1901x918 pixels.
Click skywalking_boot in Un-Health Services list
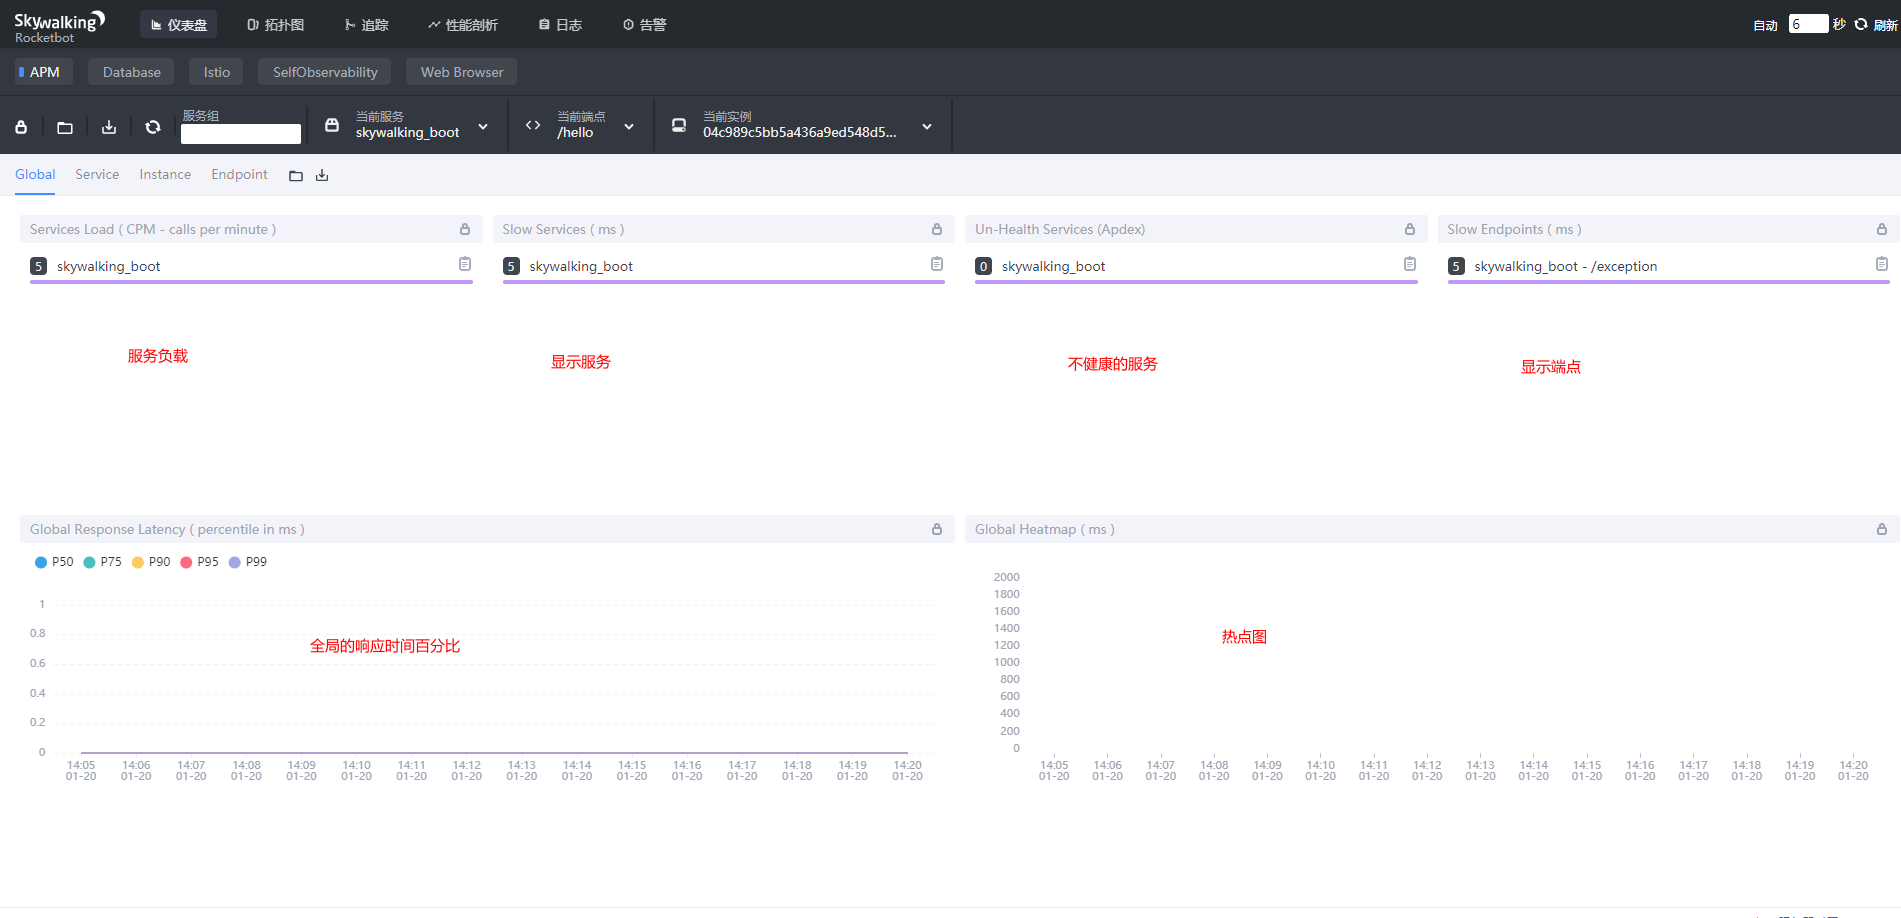[x=1053, y=266]
